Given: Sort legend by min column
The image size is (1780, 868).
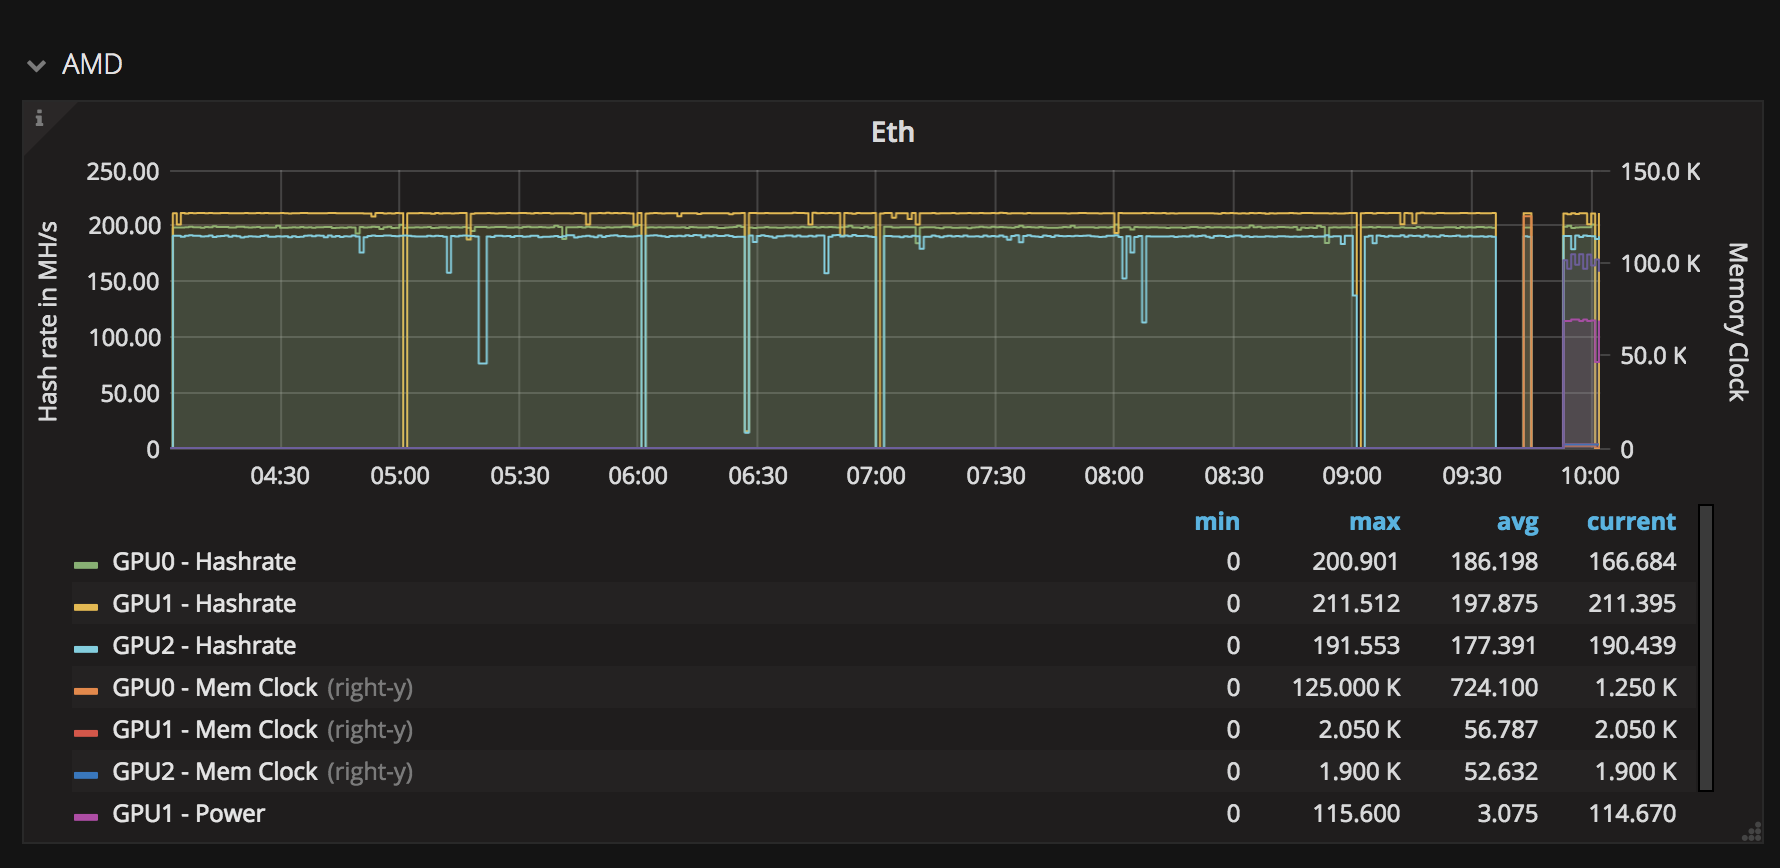Looking at the screenshot, I should click(1216, 522).
